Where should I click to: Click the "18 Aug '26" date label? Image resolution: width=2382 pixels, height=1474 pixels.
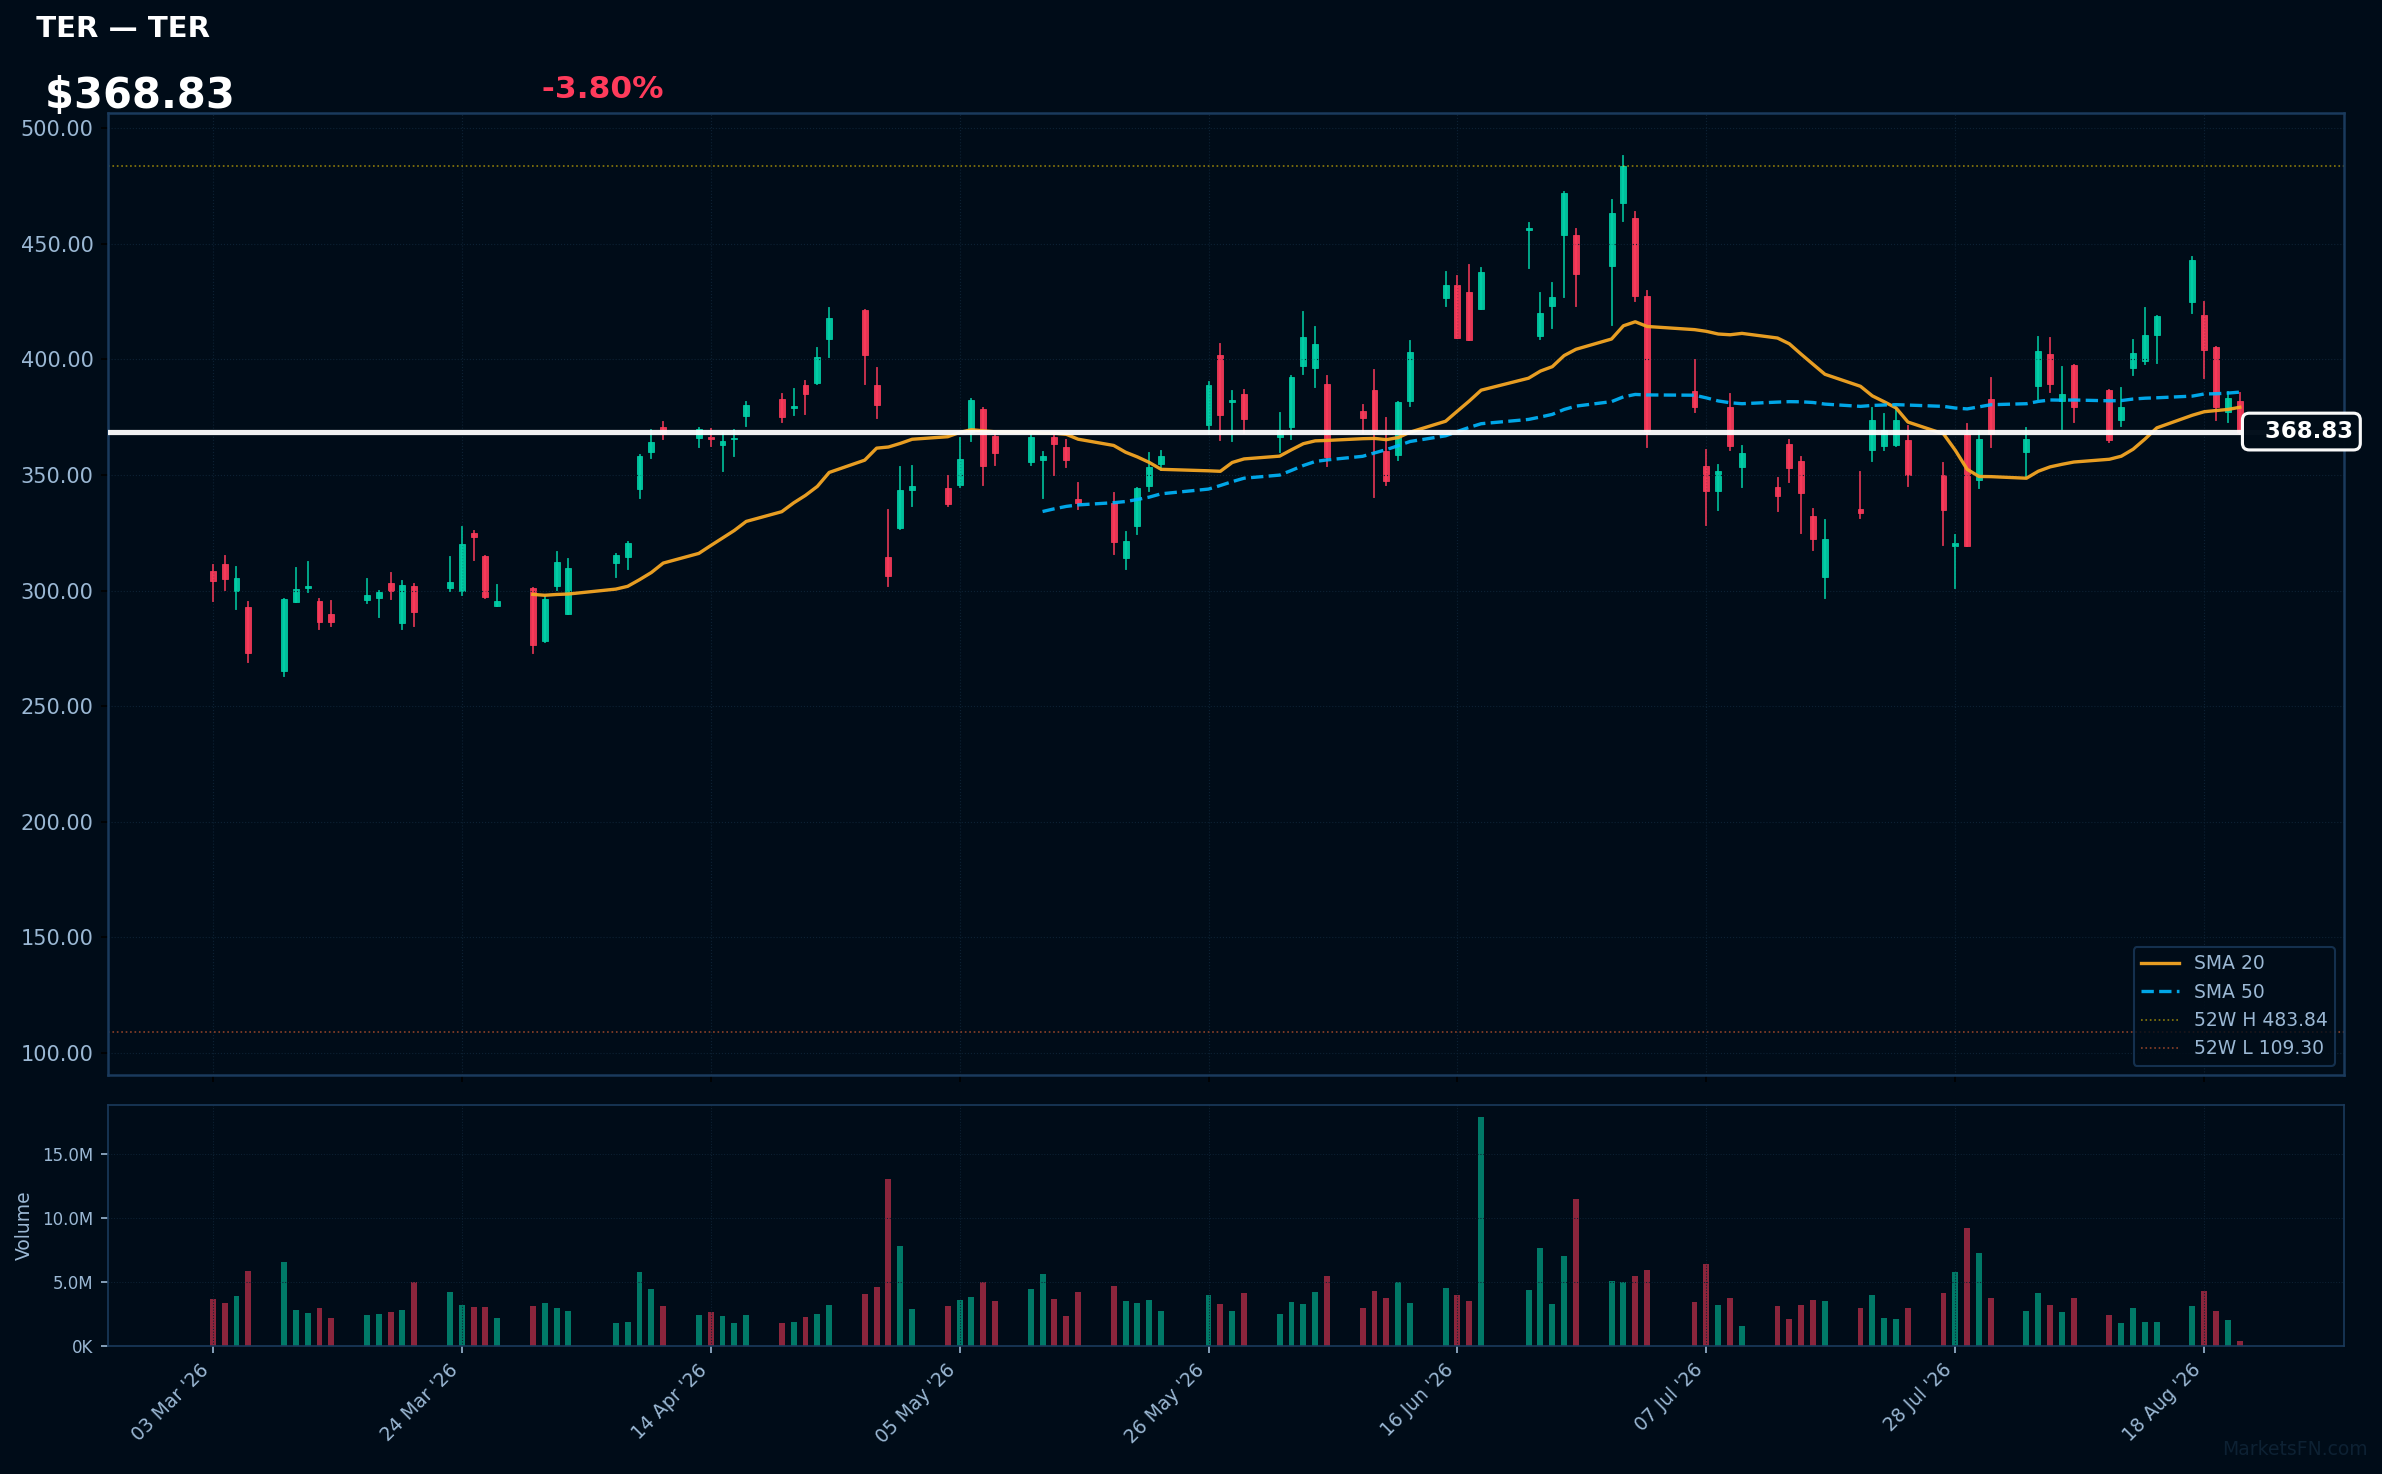pyautogui.click(x=2161, y=1401)
